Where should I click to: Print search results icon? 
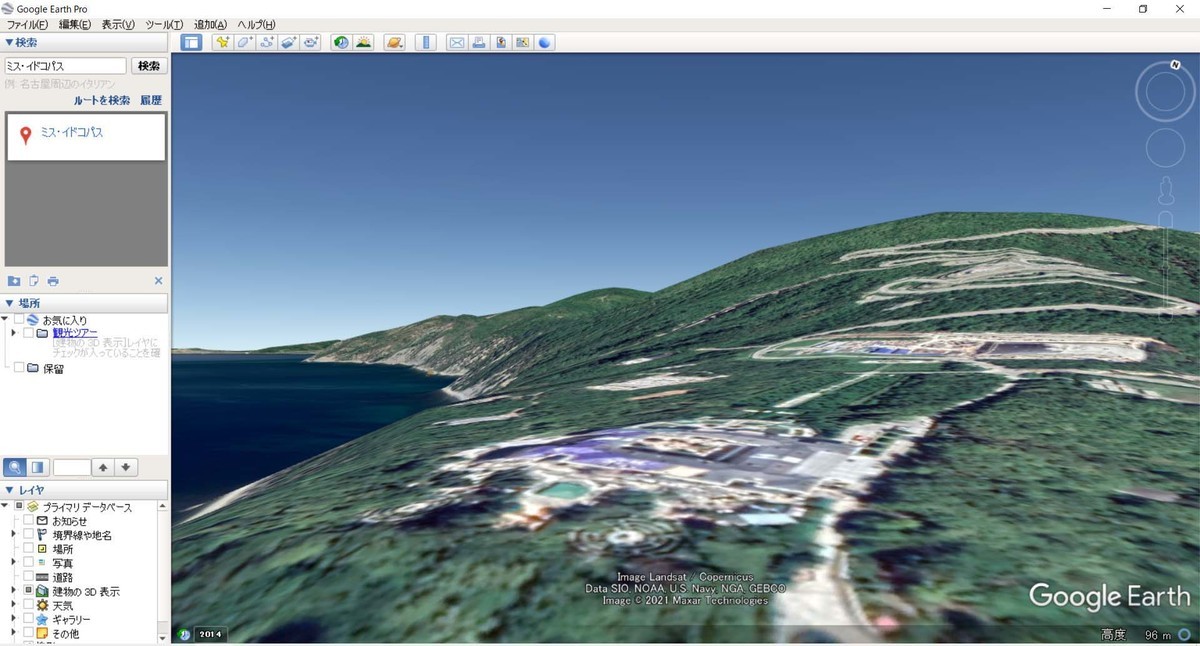(53, 281)
